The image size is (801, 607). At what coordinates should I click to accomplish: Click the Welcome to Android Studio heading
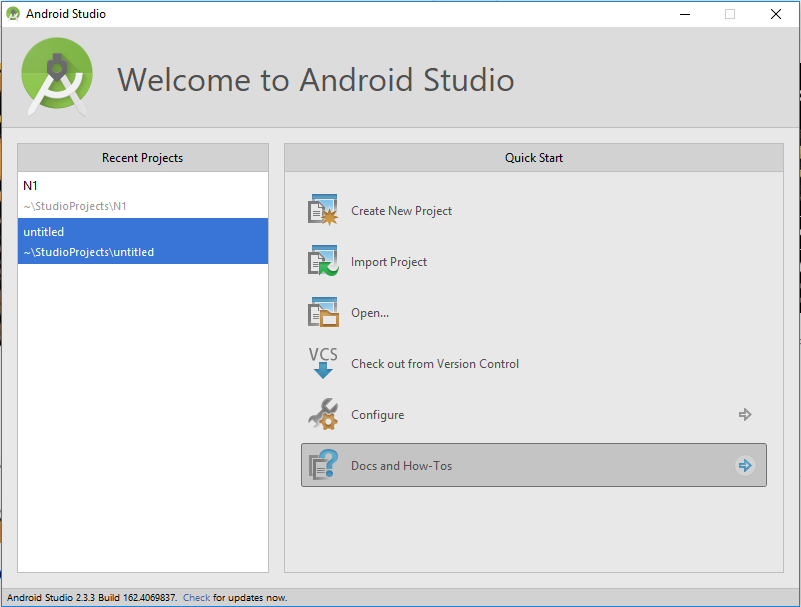[x=316, y=80]
